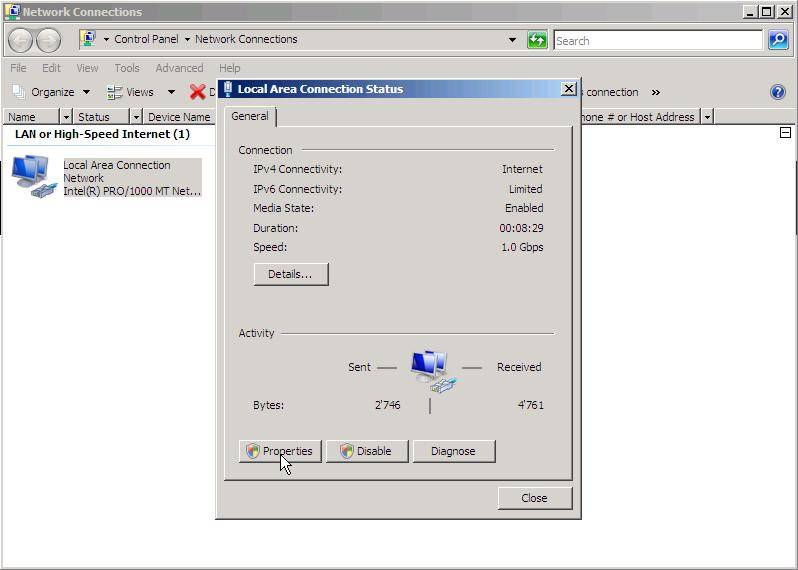The image size is (798, 570).
Task: Click the search magnifier button
Action: coord(778,40)
